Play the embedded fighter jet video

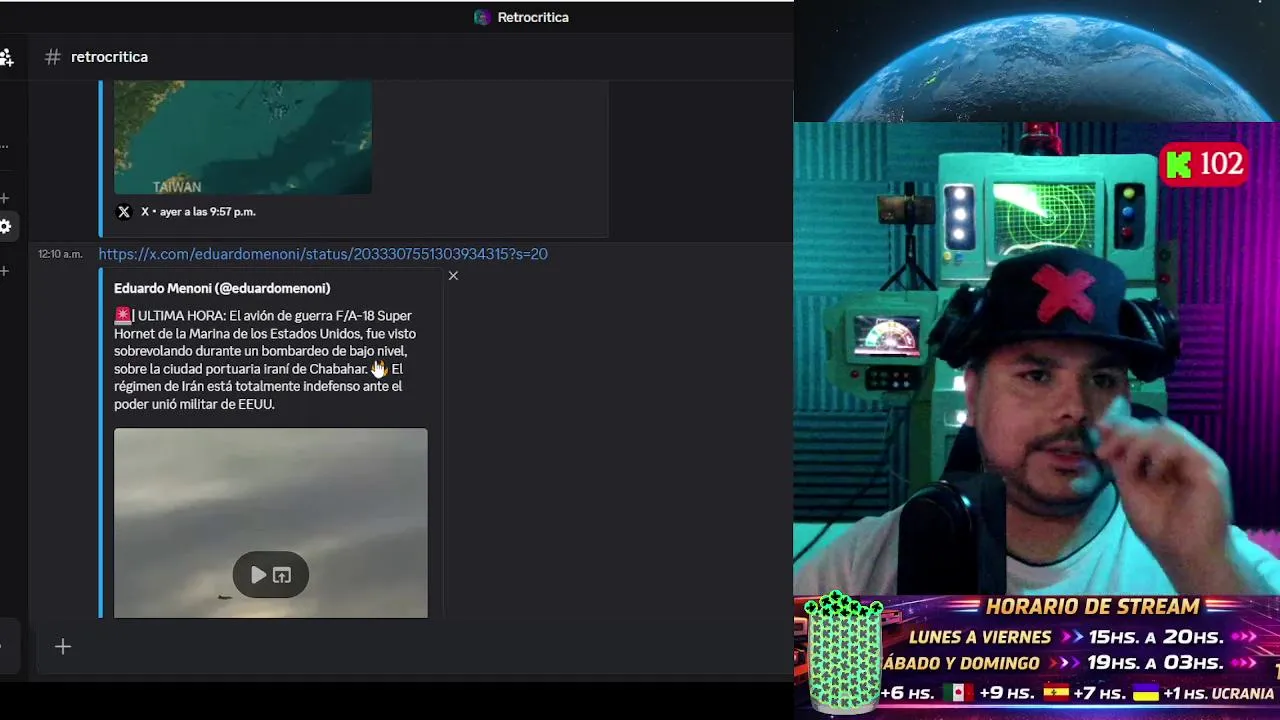(x=258, y=575)
